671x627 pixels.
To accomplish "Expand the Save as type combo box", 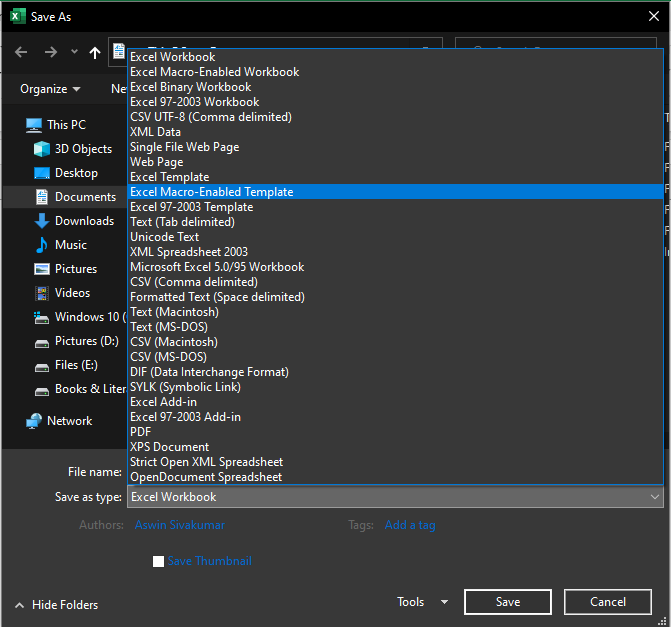I will click(x=395, y=497).
